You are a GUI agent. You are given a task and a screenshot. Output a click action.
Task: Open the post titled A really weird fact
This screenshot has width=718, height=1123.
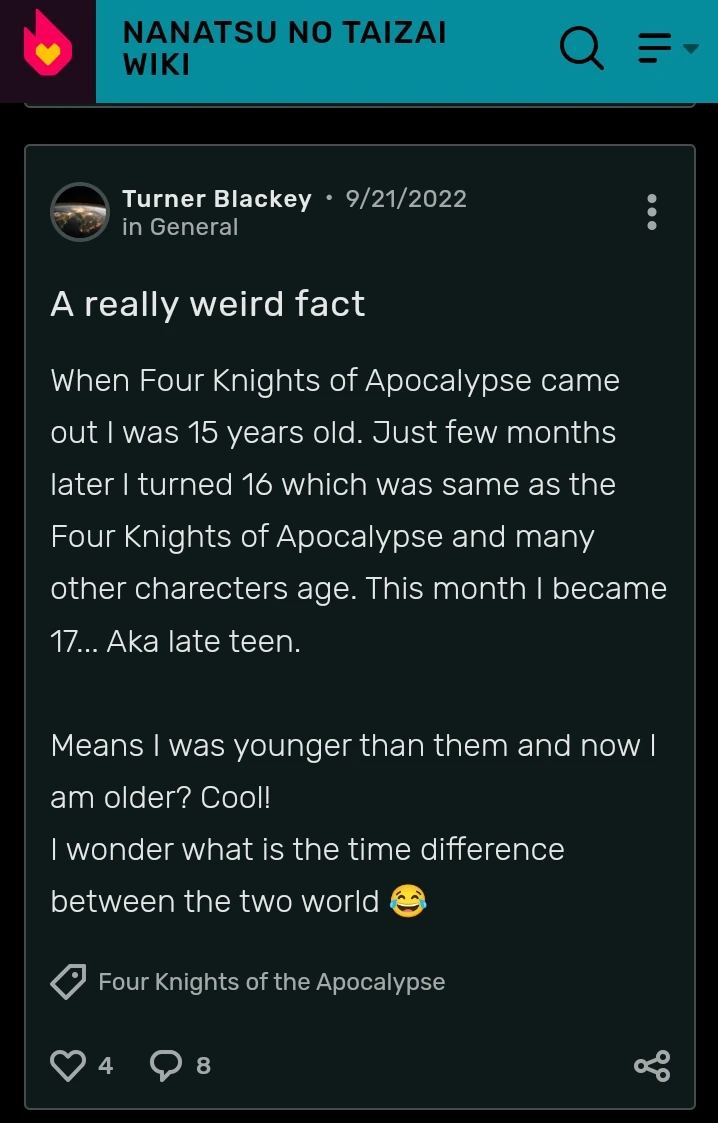pyautogui.click(x=207, y=304)
